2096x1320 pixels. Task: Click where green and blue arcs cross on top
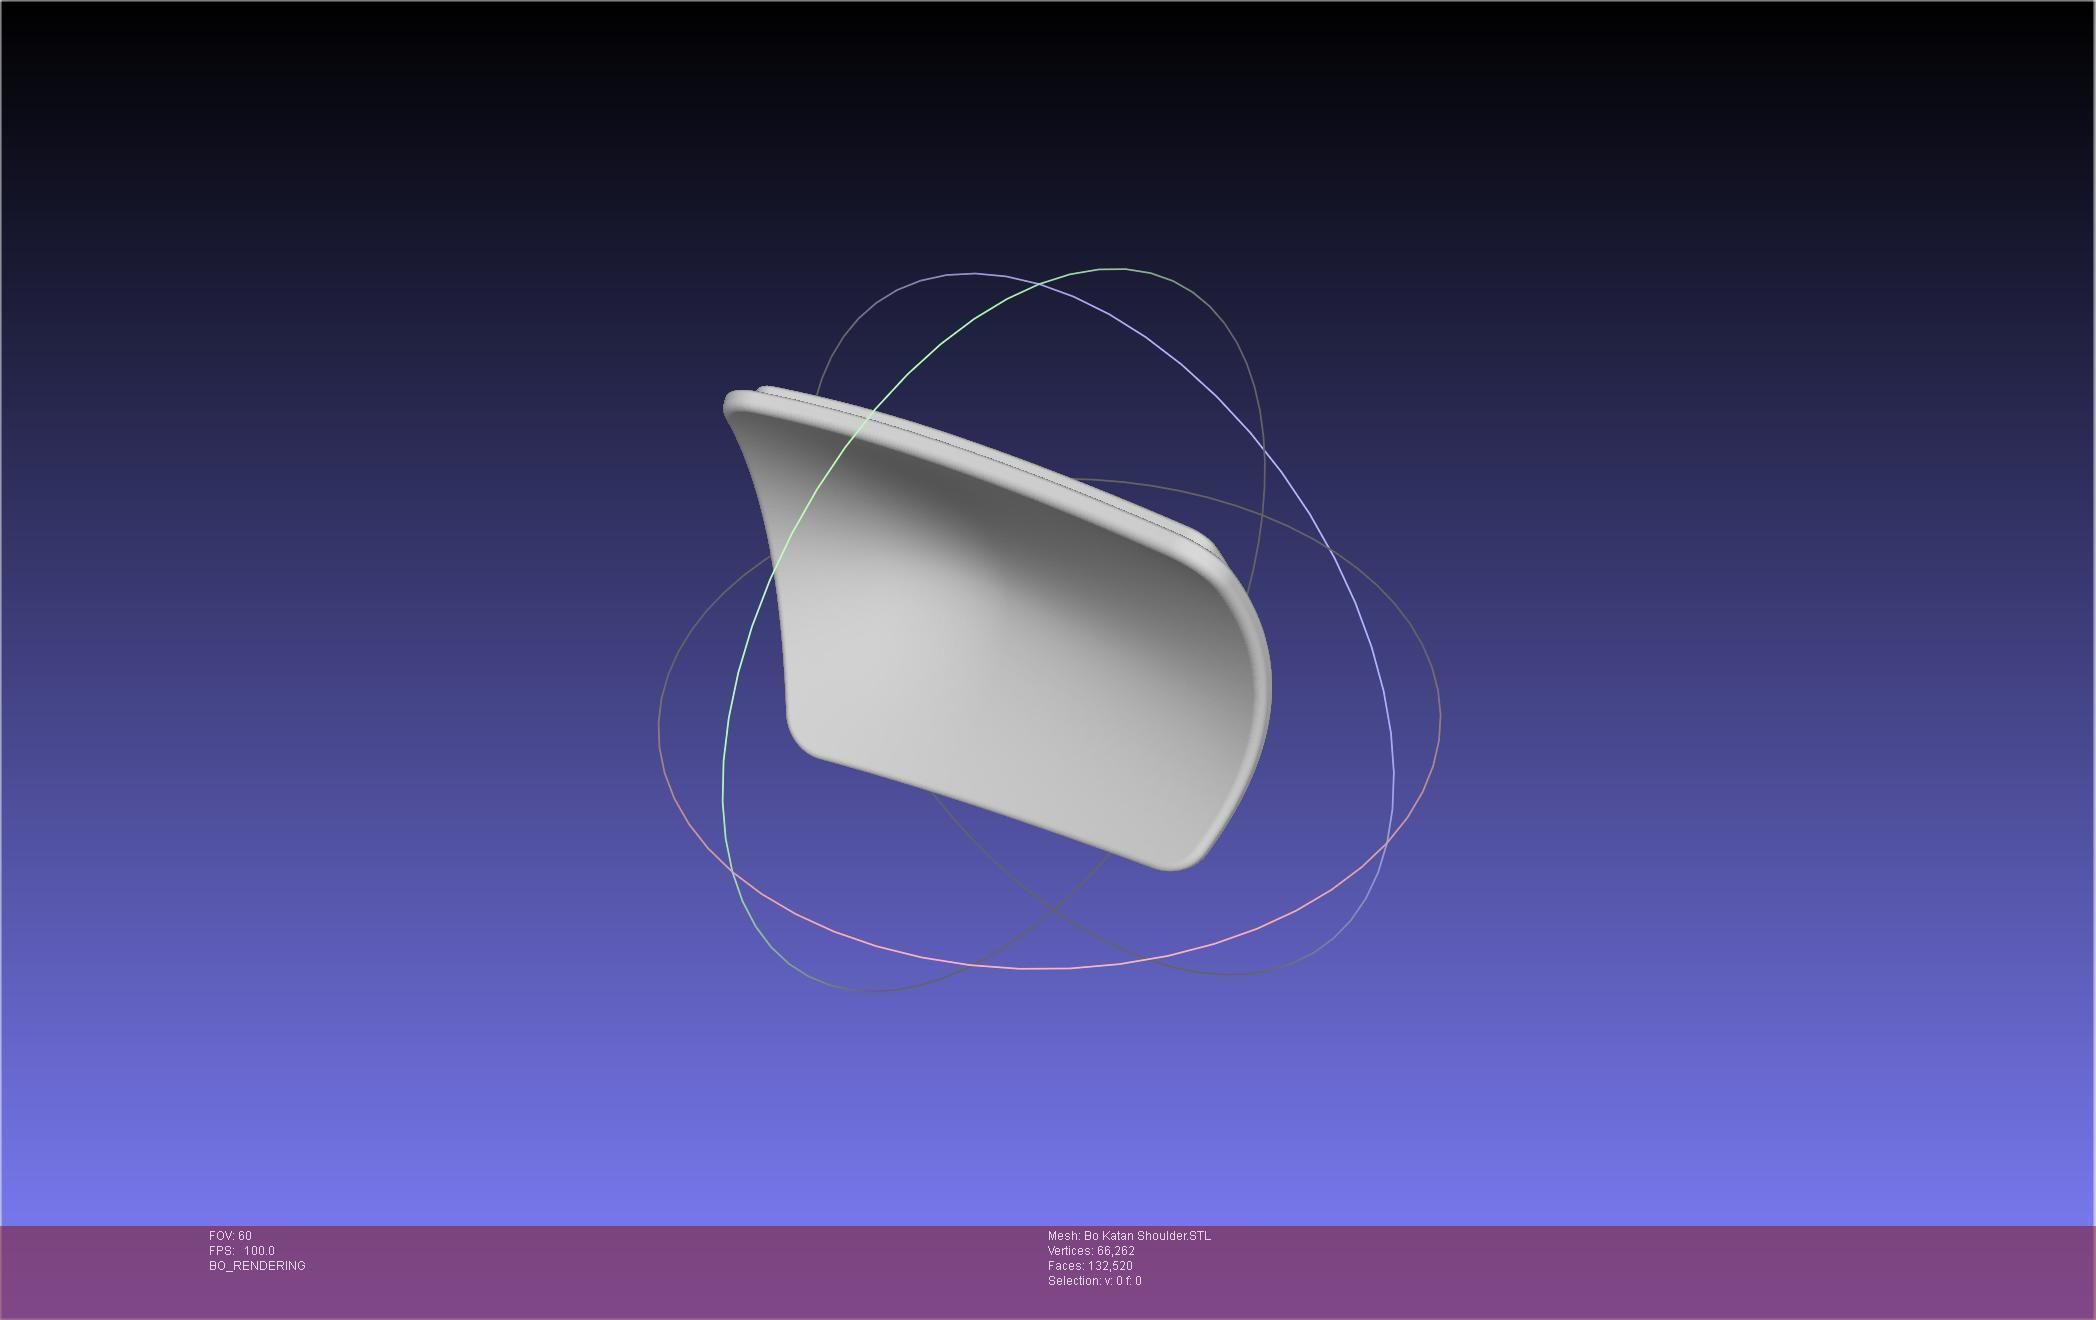pyautogui.click(x=1038, y=286)
